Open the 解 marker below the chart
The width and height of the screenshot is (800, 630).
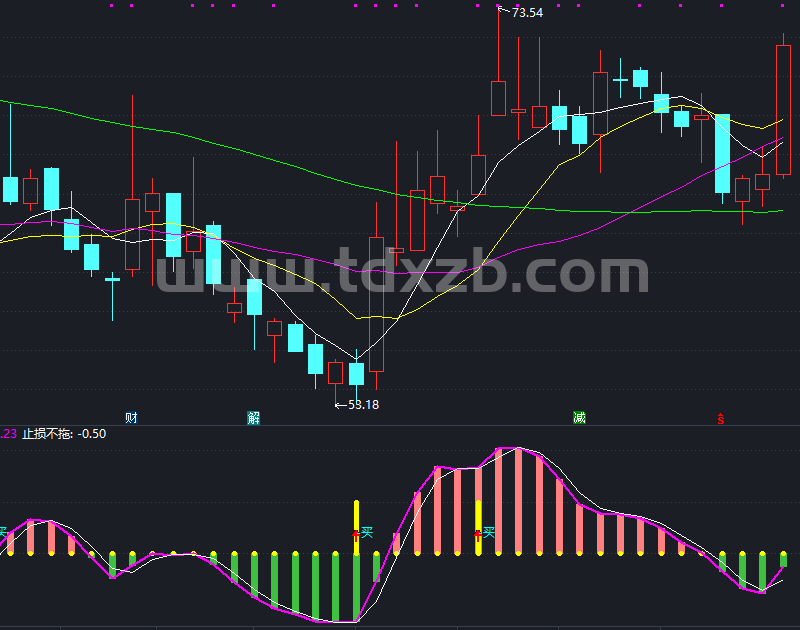254,418
